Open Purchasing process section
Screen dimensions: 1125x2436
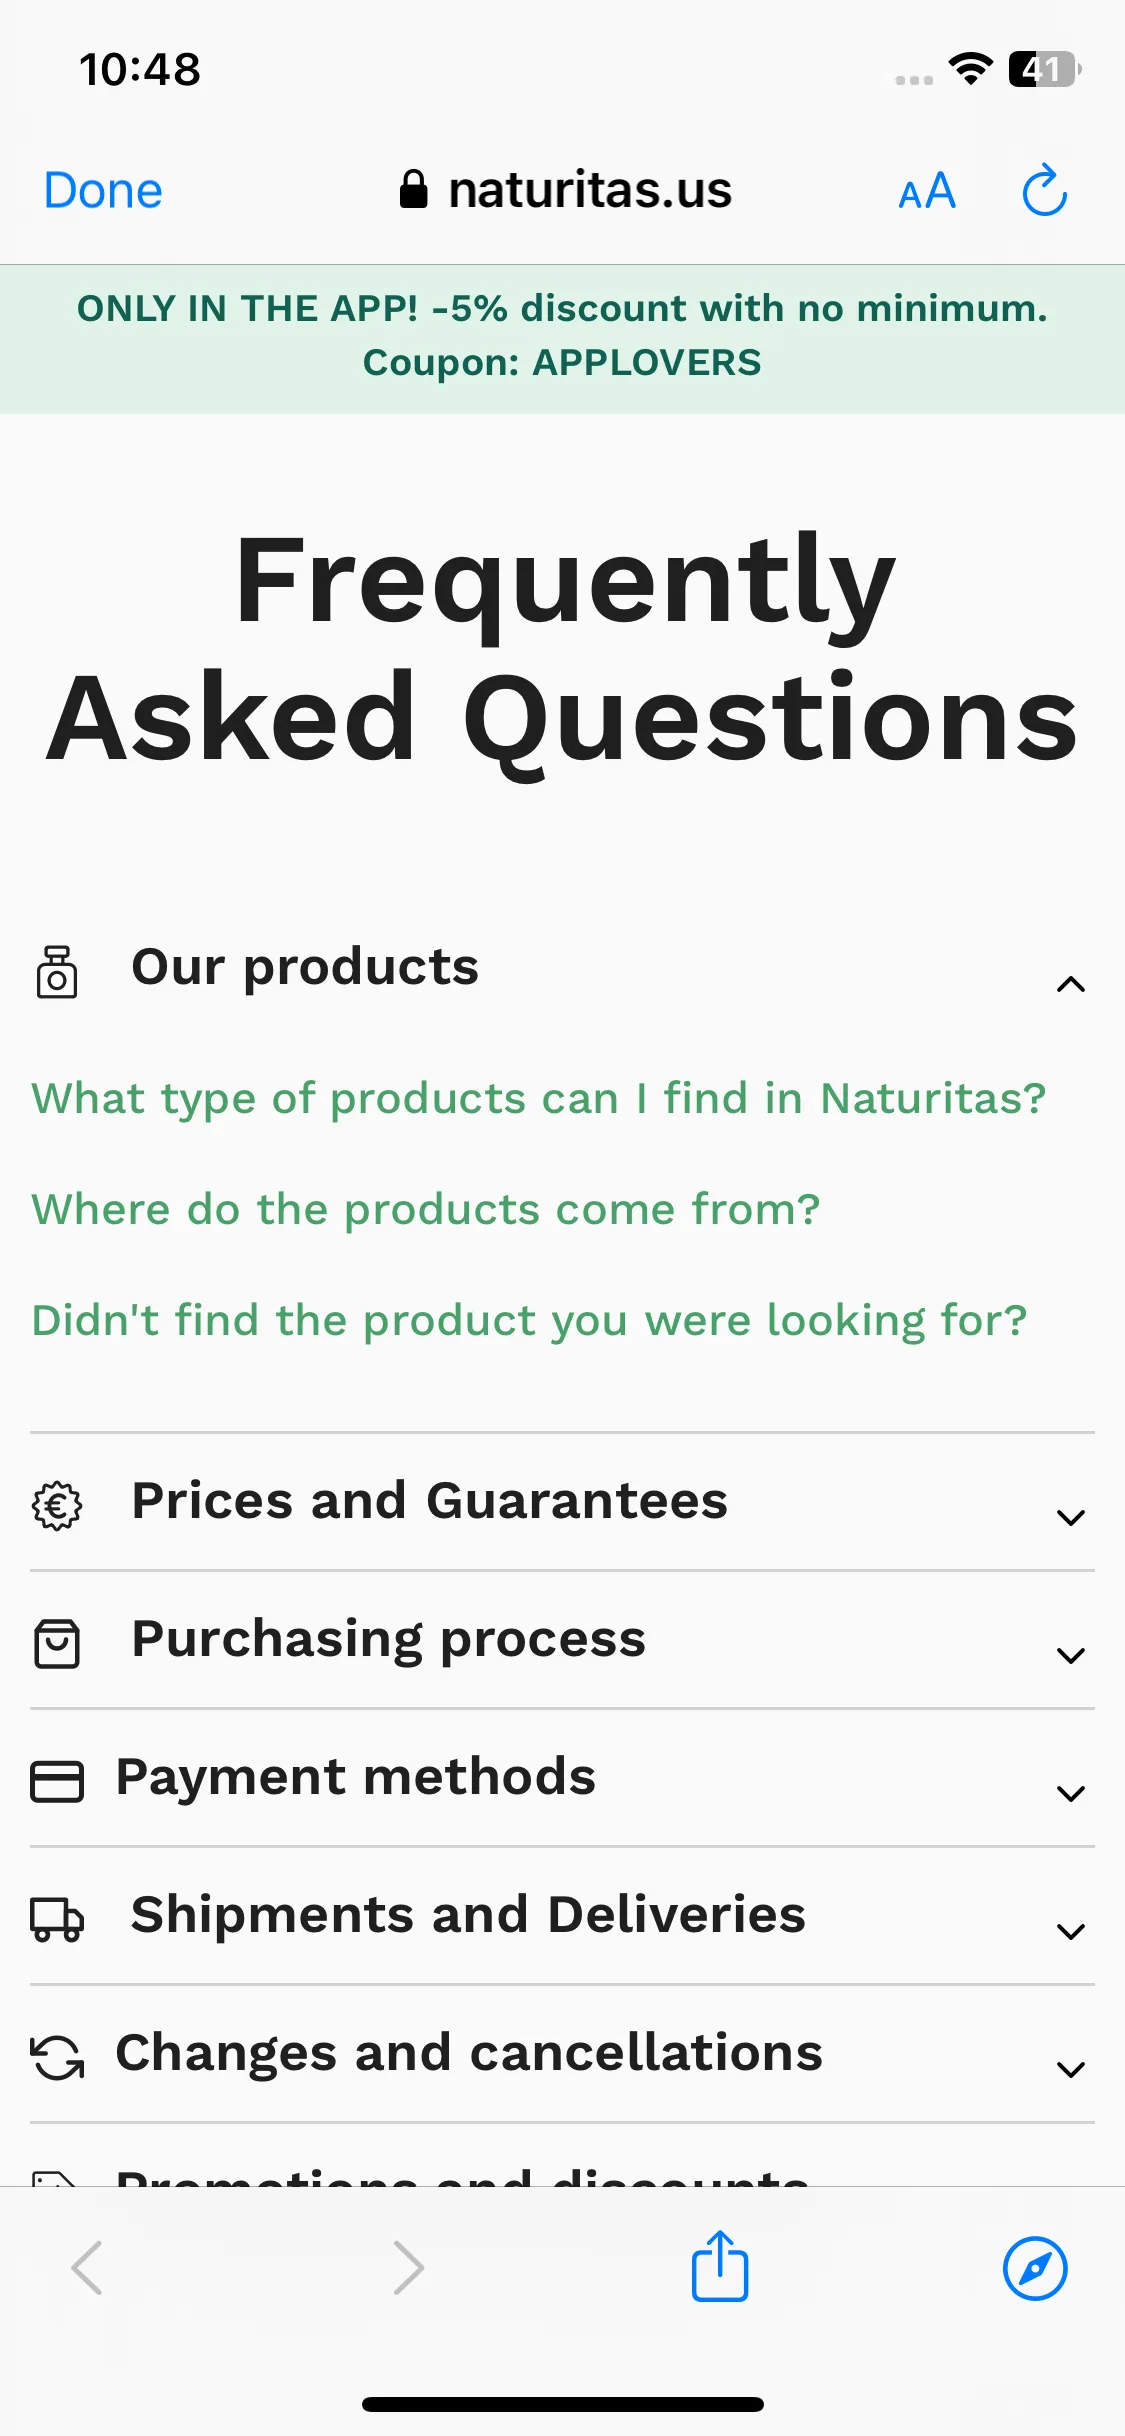[562, 1639]
